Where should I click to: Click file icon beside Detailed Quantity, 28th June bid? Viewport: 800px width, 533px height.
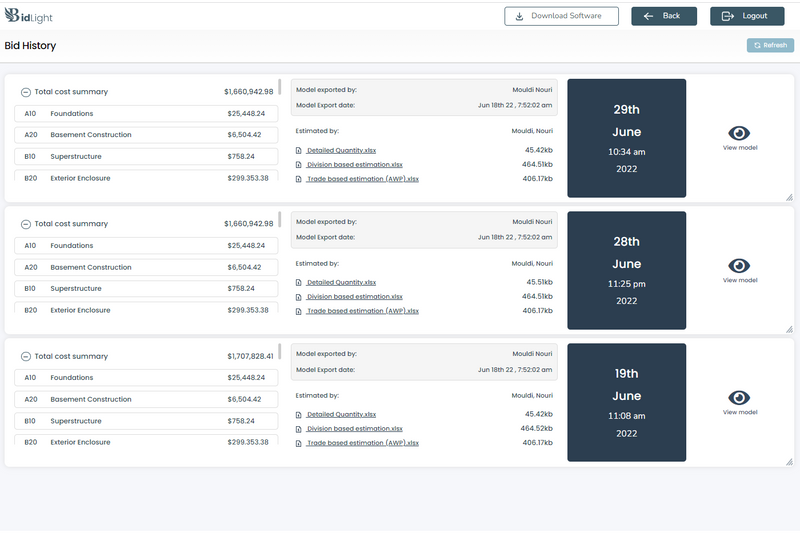click(298, 283)
